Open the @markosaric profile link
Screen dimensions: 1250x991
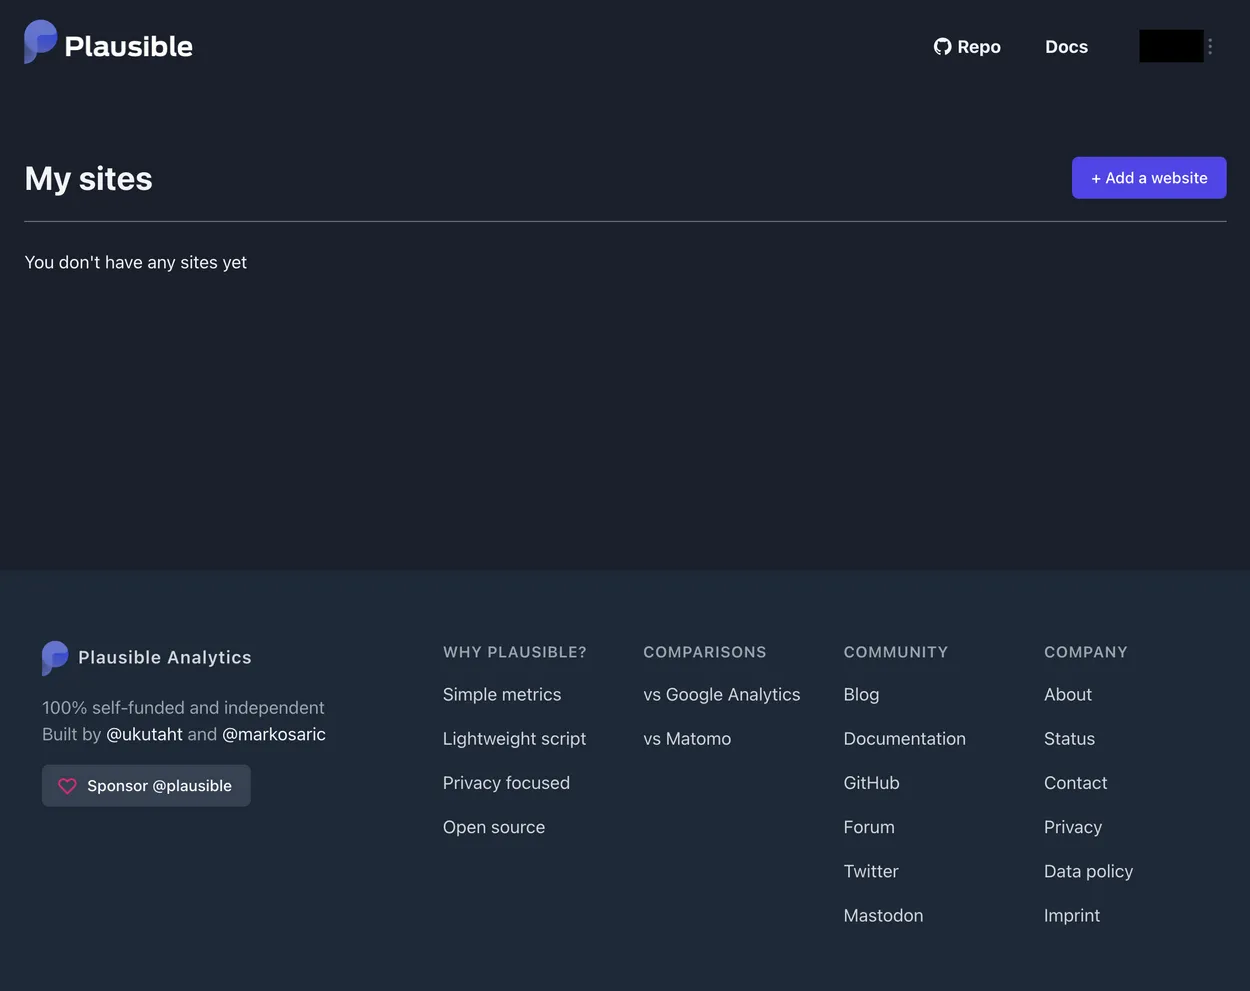coord(274,733)
